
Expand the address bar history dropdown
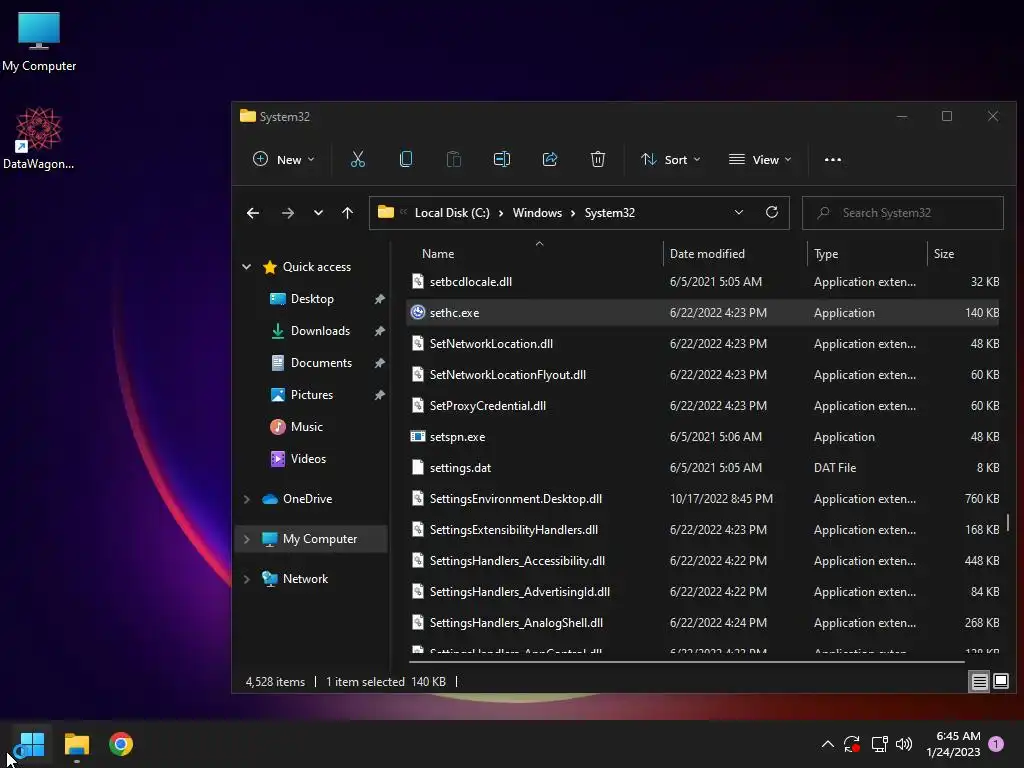739,212
